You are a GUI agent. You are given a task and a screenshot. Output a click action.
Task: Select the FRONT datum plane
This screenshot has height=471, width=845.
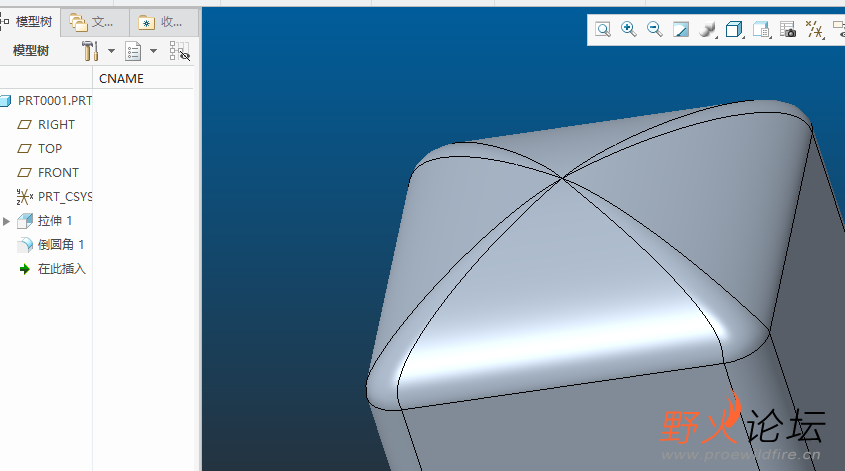(58, 172)
